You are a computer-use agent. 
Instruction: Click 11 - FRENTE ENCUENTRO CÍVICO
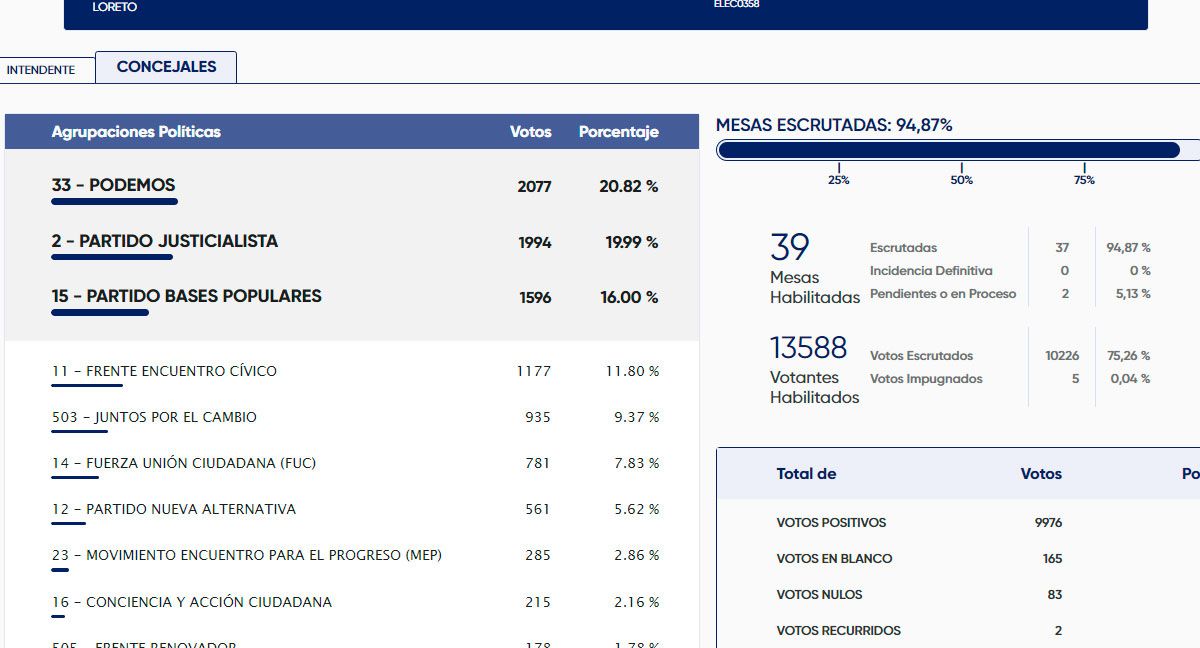click(164, 371)
